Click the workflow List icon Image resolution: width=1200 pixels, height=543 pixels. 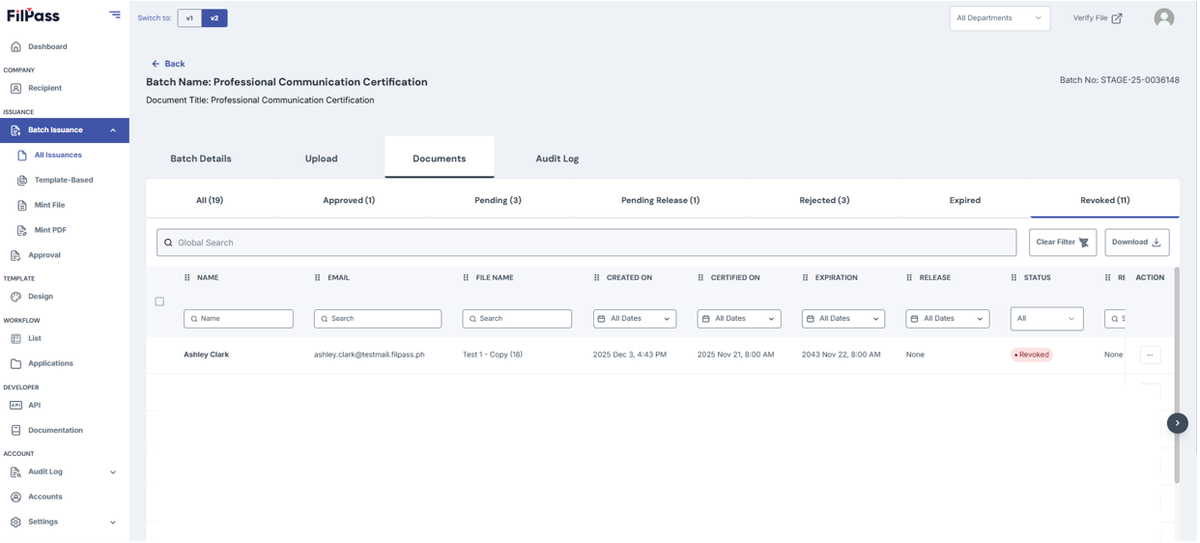pyautogui.click(x=16, y=339)
